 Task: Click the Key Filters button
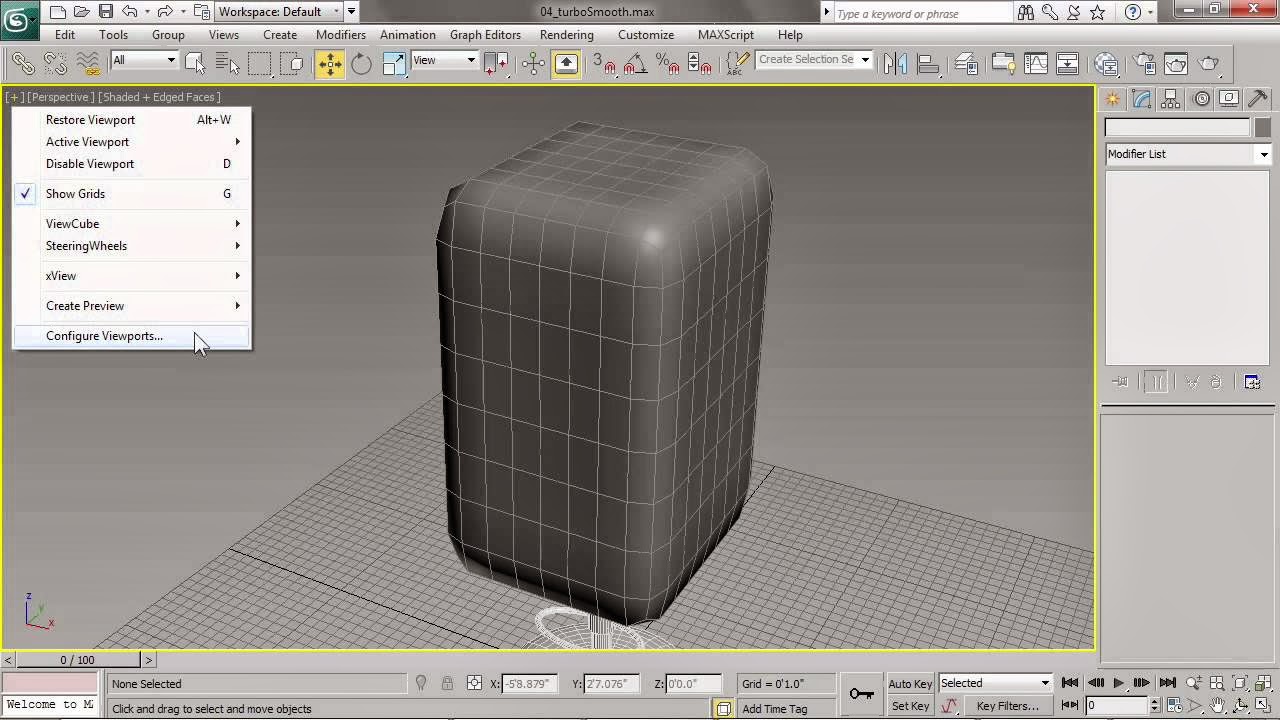[x=1008, y=706]
